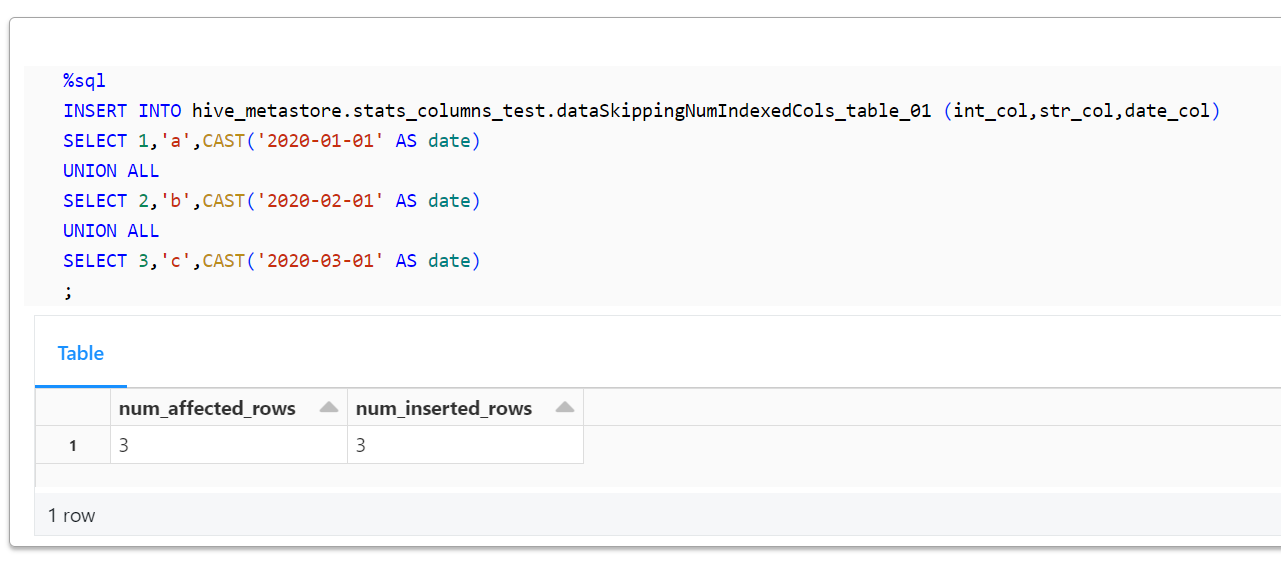Click the second UNION ALL line

pos(111,231)
